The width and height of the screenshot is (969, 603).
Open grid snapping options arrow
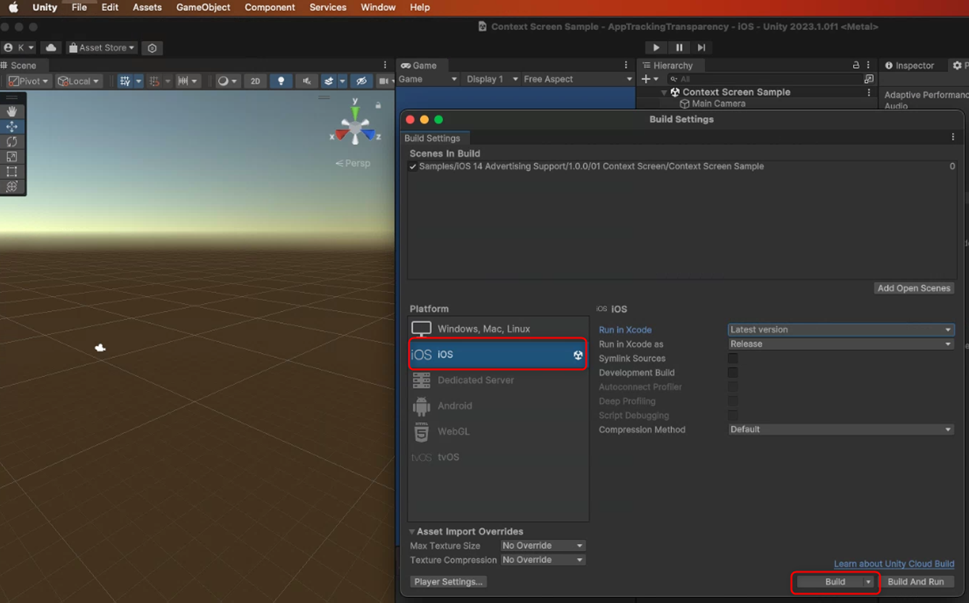tap(138, 81)
